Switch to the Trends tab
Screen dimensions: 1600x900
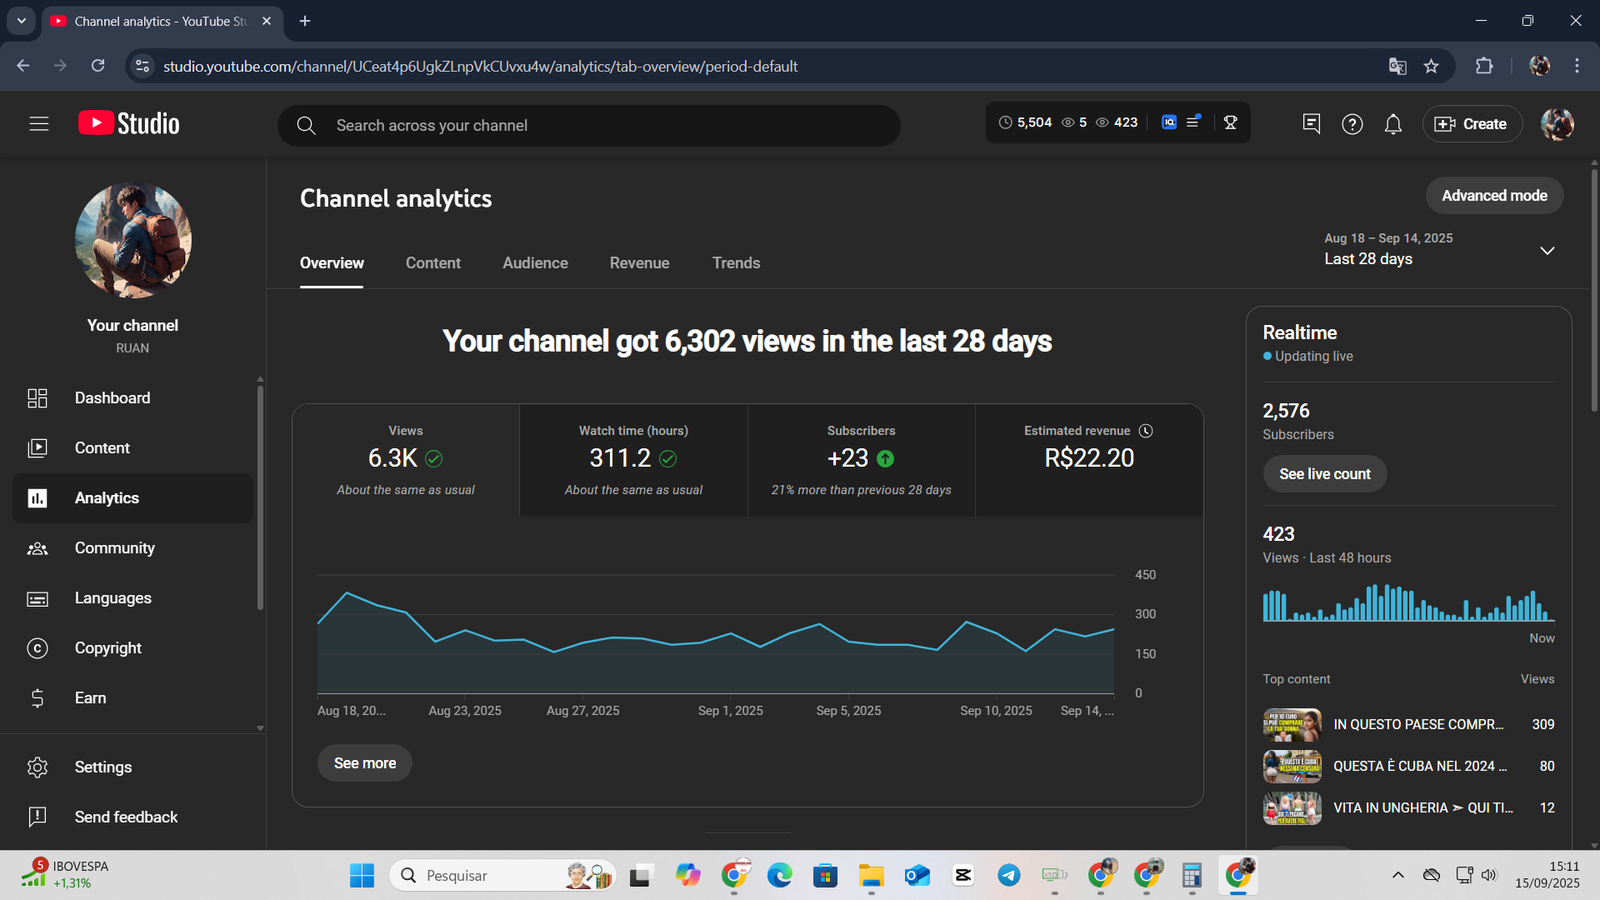(x=736, y=263)
